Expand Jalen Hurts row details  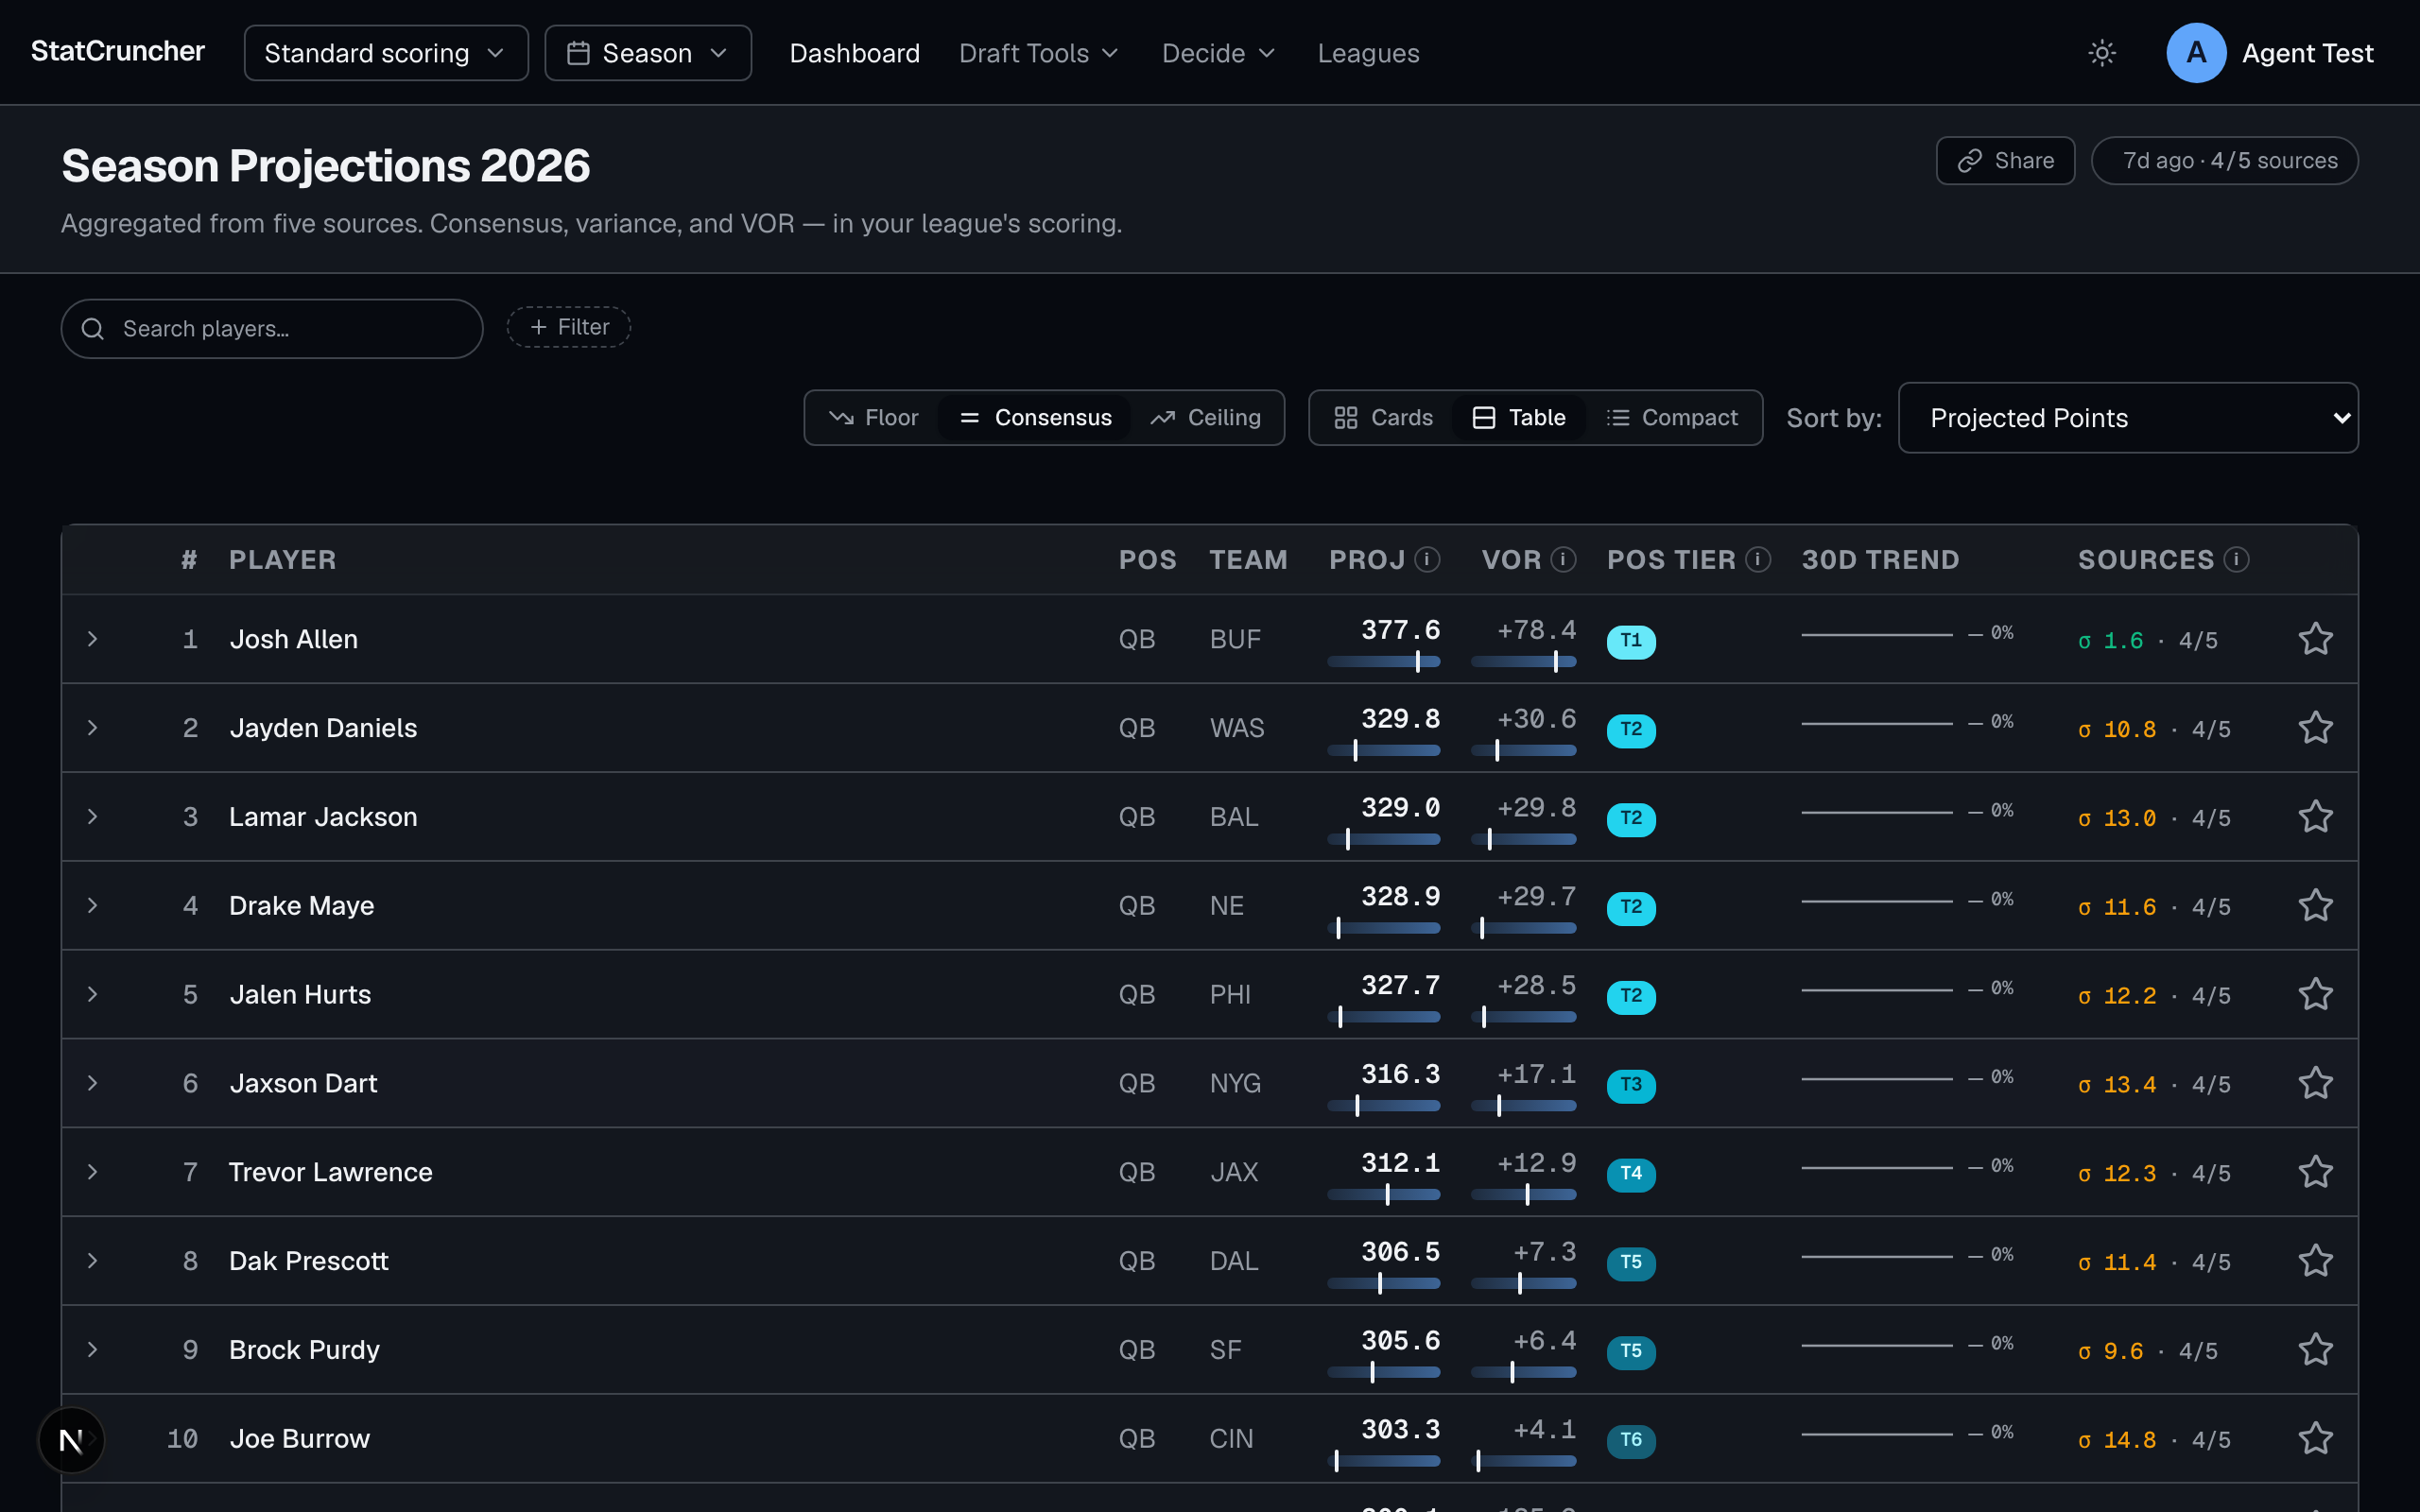[92, 994]
